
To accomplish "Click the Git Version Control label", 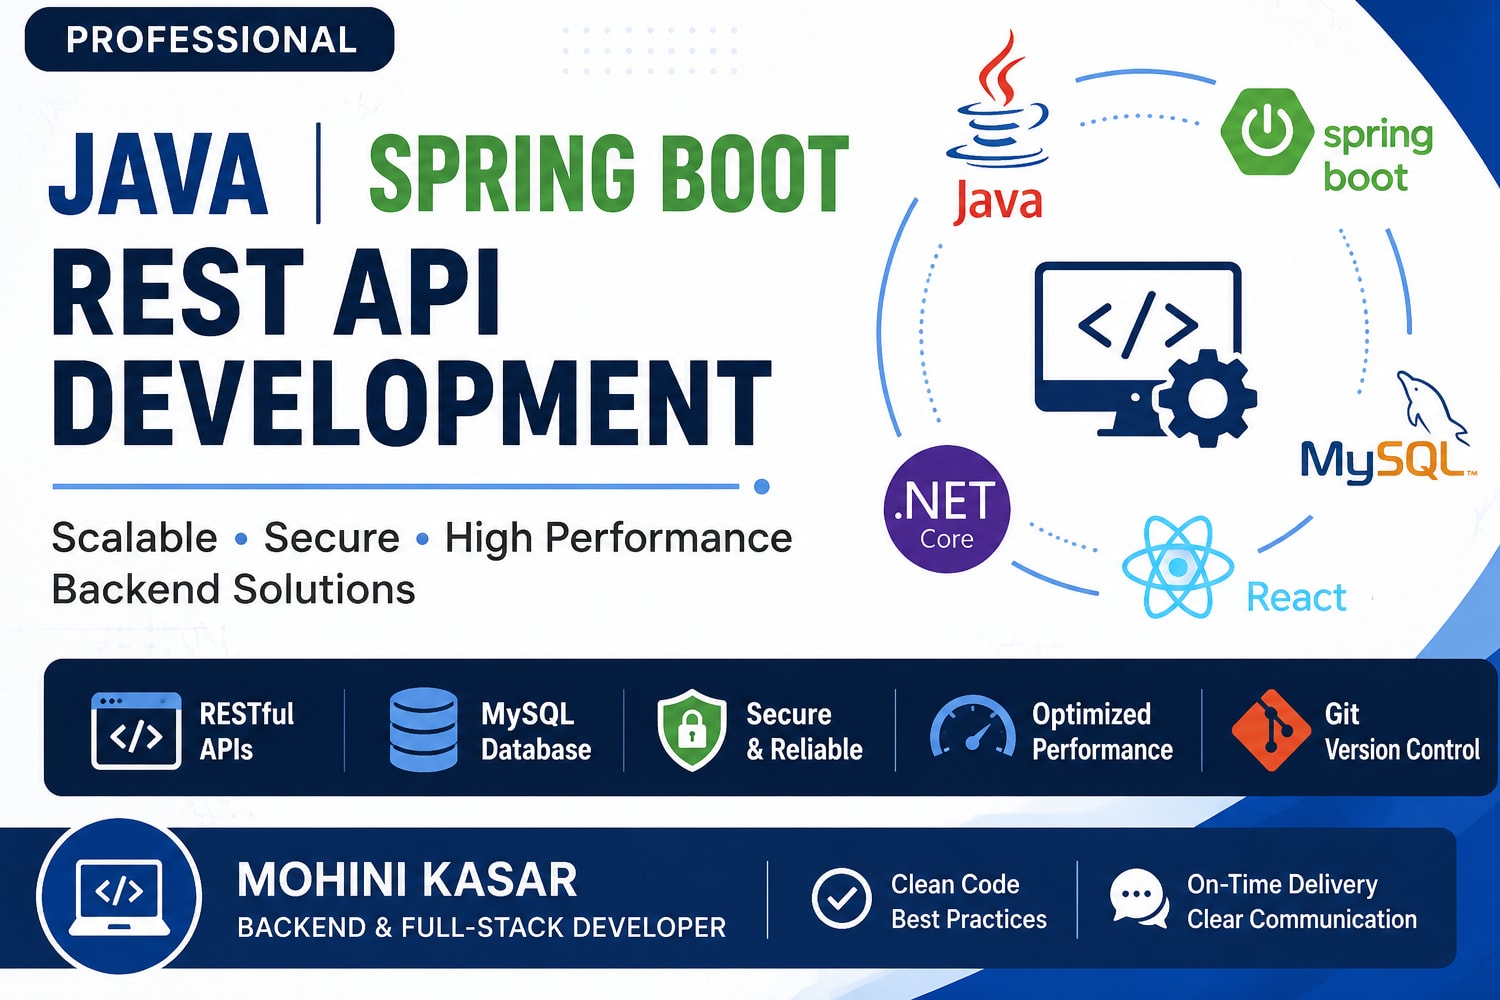I will click(1402, 731).
